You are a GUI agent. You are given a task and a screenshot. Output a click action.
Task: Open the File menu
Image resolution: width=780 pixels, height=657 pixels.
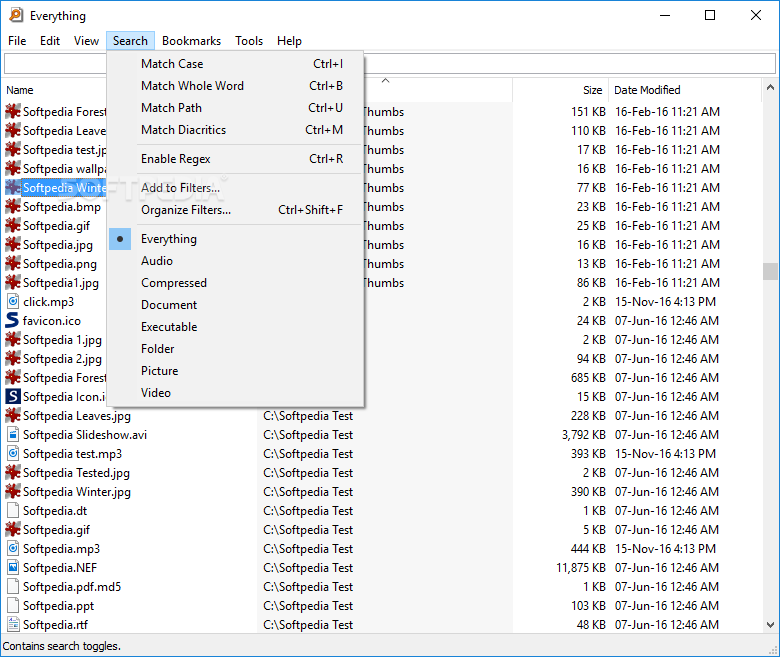[17, 41]
